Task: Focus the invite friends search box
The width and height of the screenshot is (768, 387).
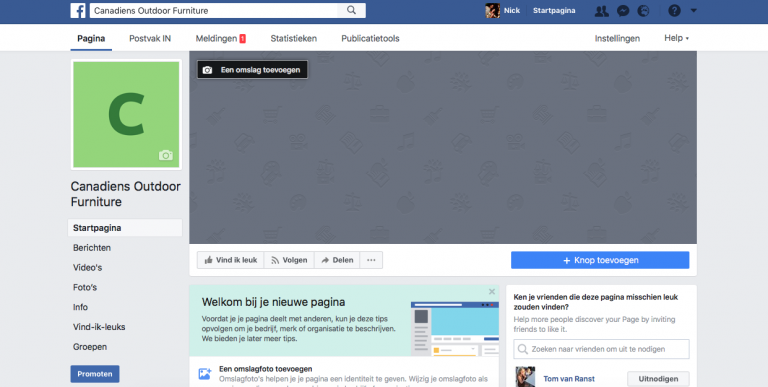Action: click(x=601, y=349)
